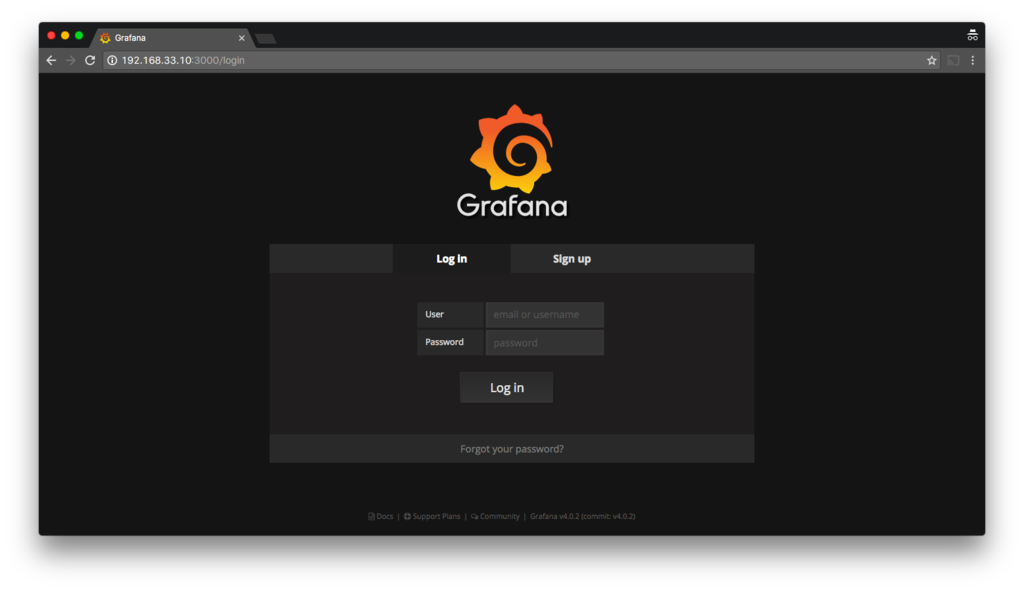Click the green maximize window button

[79, 35]
